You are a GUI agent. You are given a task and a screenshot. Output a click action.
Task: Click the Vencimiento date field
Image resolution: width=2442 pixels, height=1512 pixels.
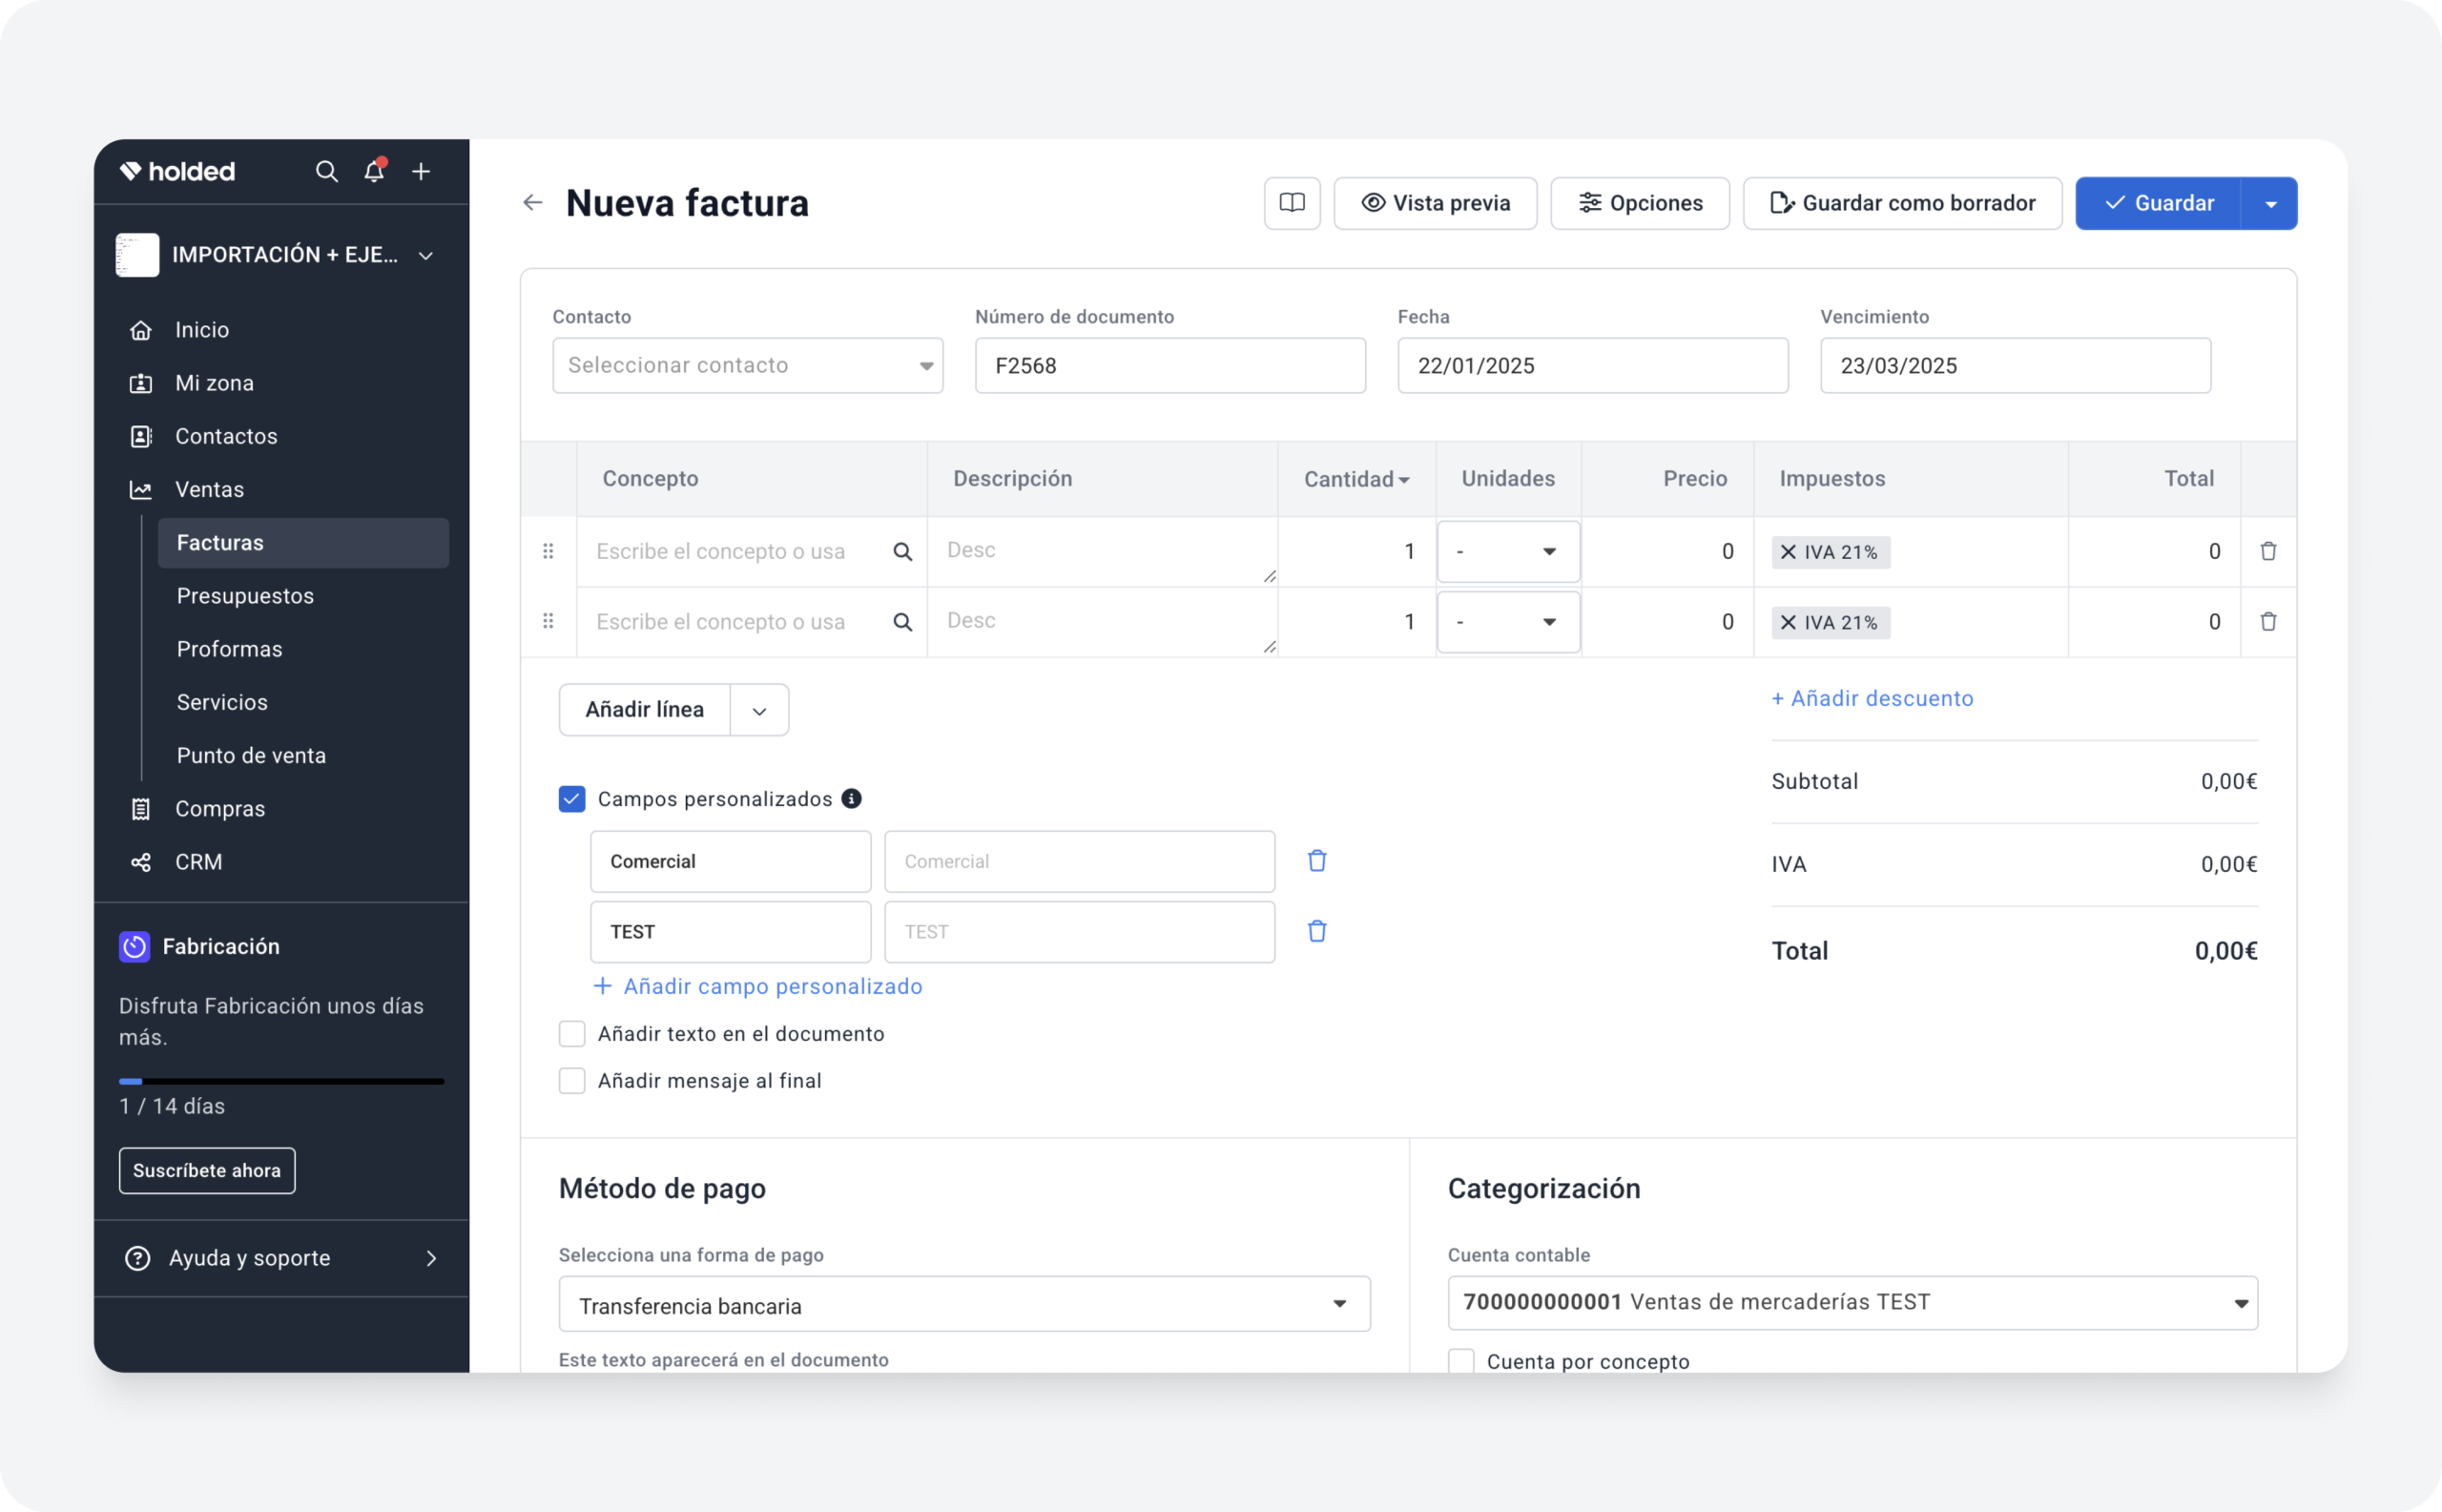coord(2015,365)
